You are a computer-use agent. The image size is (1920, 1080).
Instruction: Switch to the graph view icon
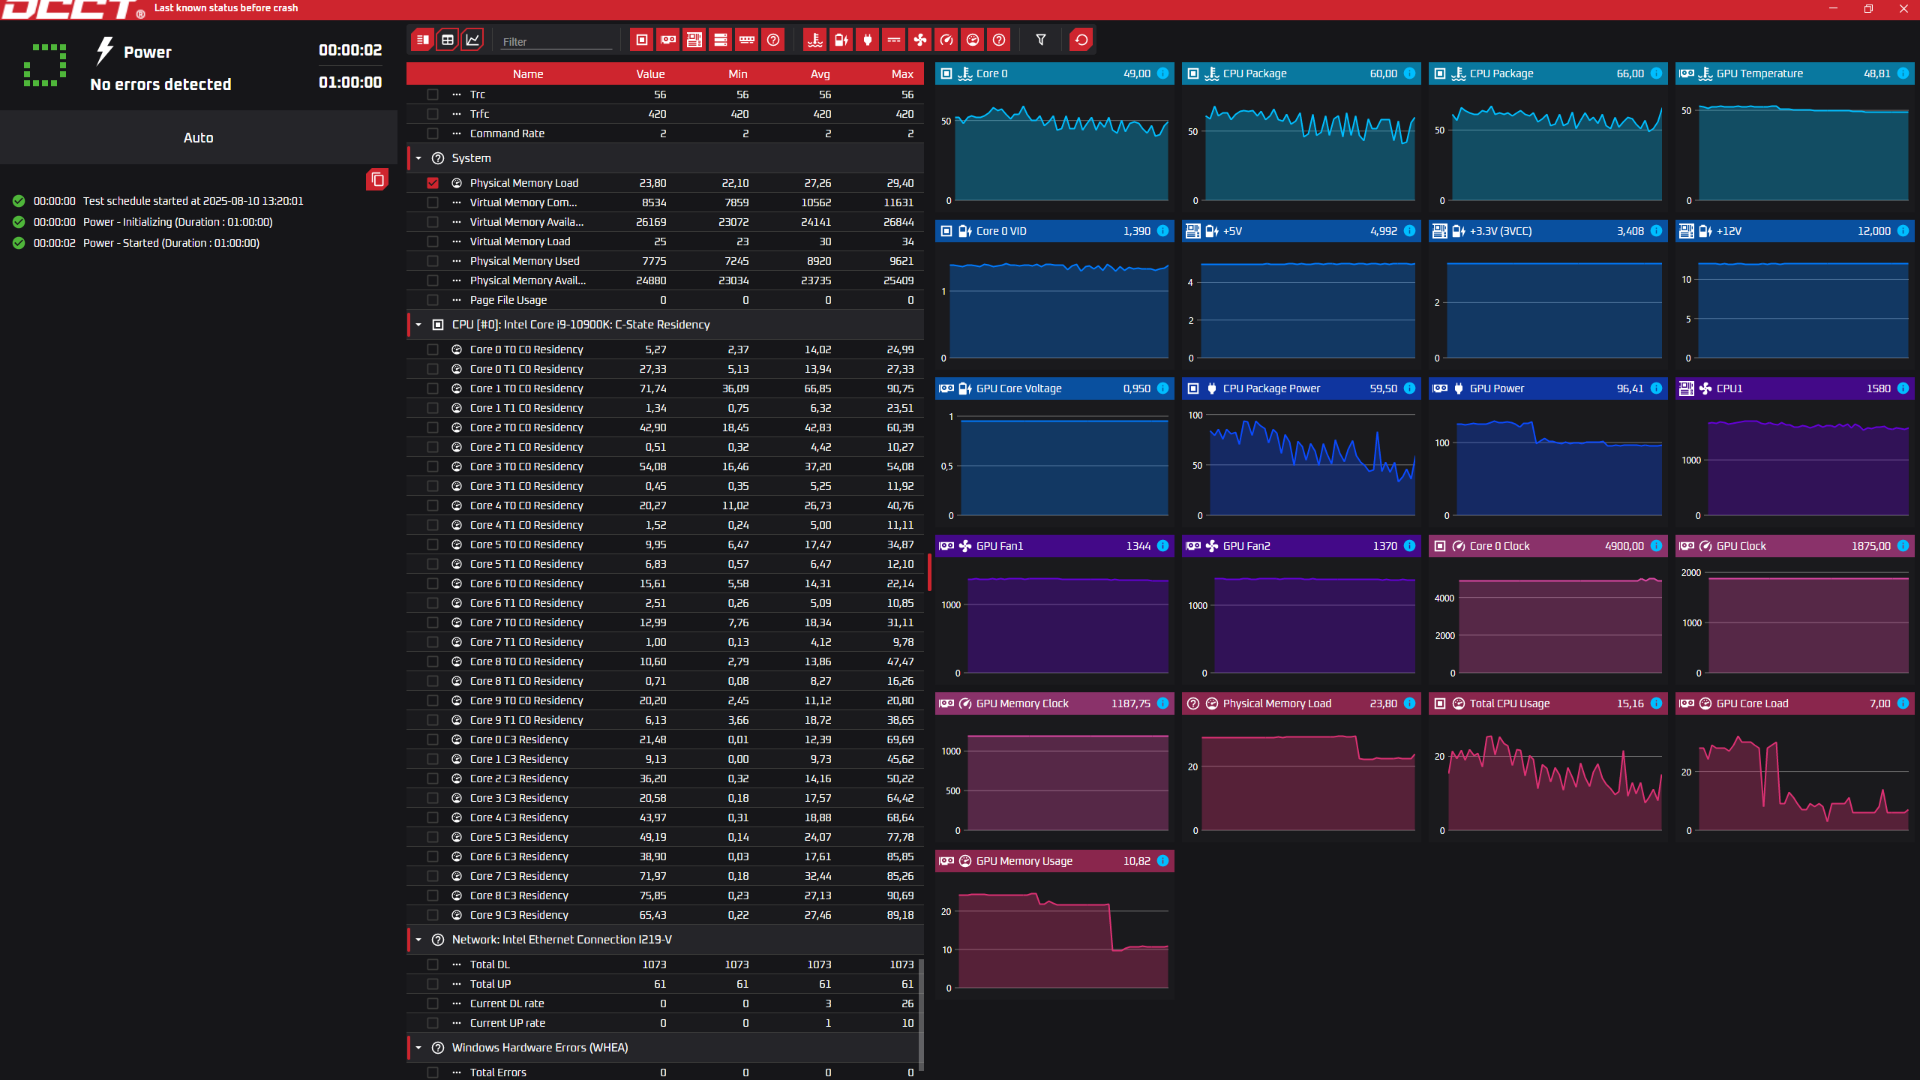click(x=473, y=40)
